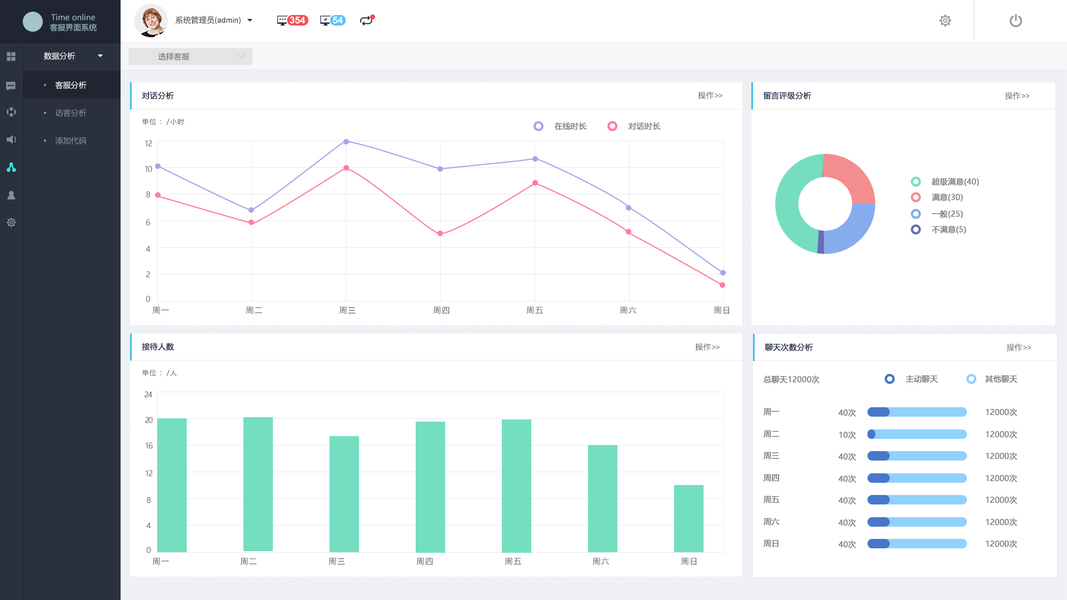Click the power logout icon
The height and width of the screenshot is (600, 1067).
(x=1015, y=20)
